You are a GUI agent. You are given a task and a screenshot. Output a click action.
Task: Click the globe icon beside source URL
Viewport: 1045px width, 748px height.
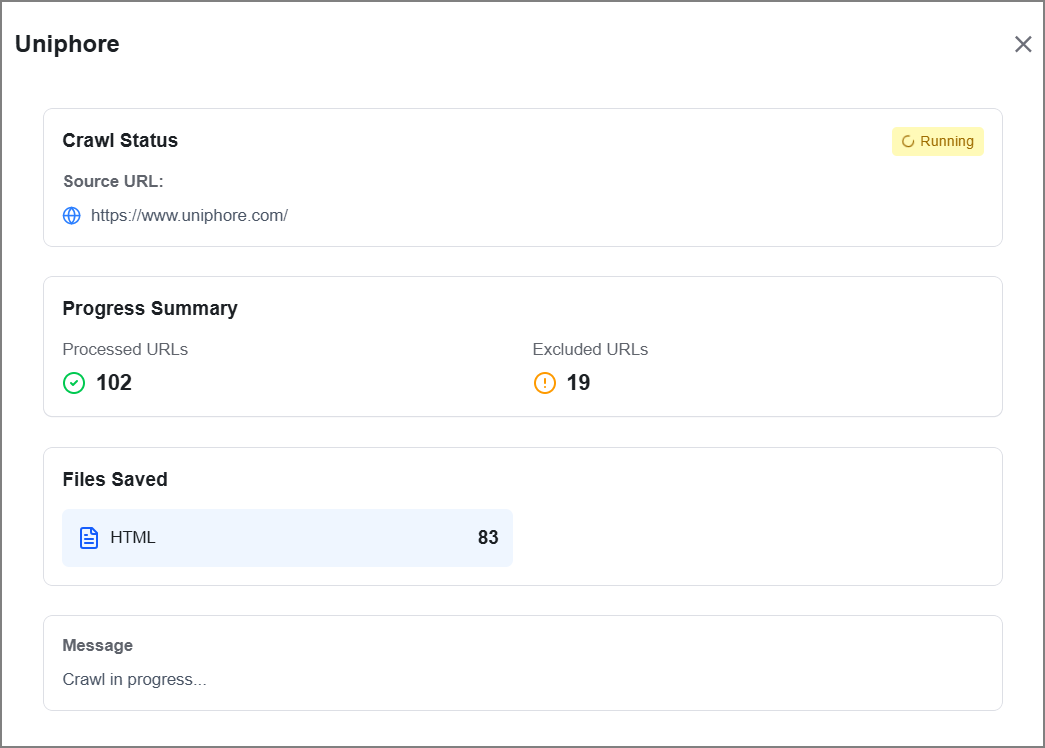coord(71,215)
